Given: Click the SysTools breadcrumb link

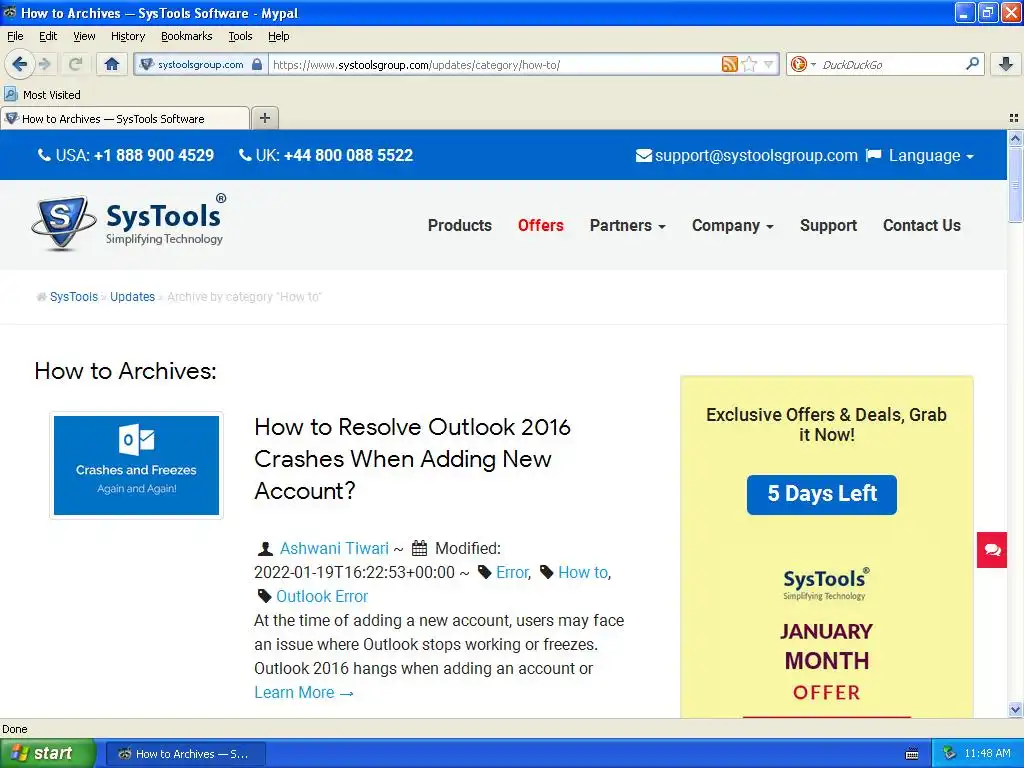Looking at the screenshot, I should tap(74, 296).
